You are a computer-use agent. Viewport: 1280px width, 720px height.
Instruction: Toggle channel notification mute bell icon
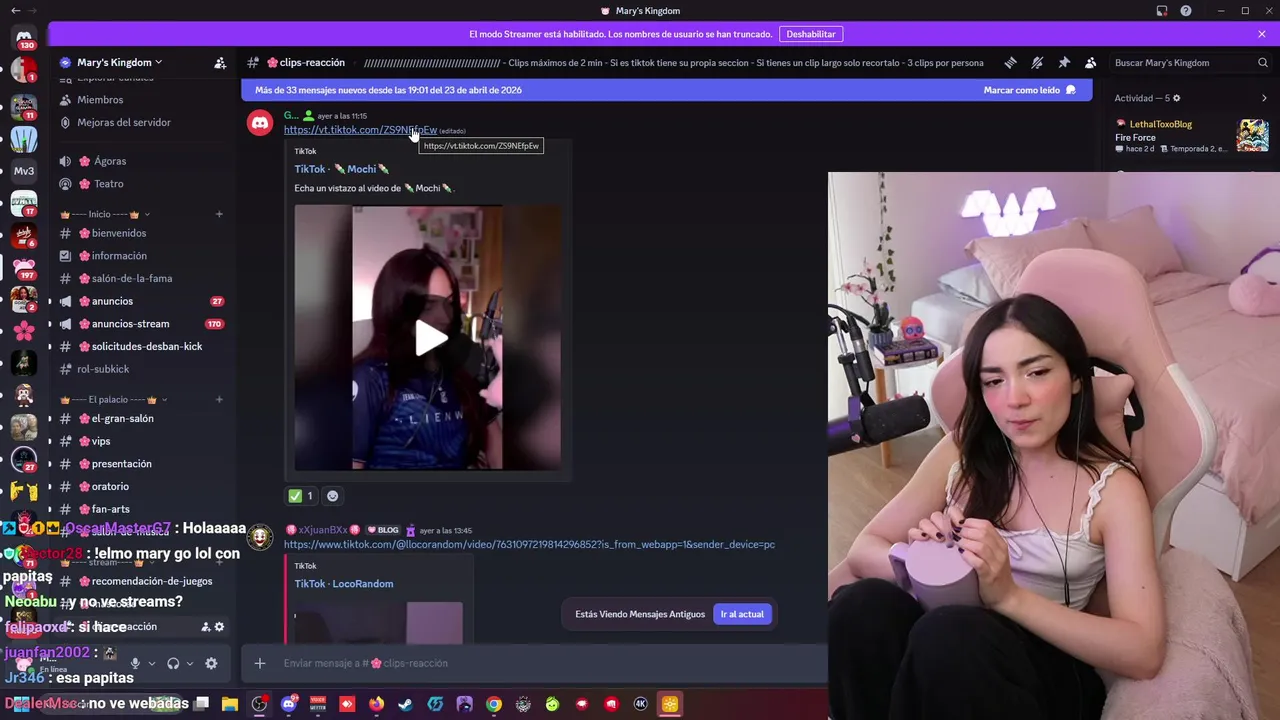click(1037, 62)
